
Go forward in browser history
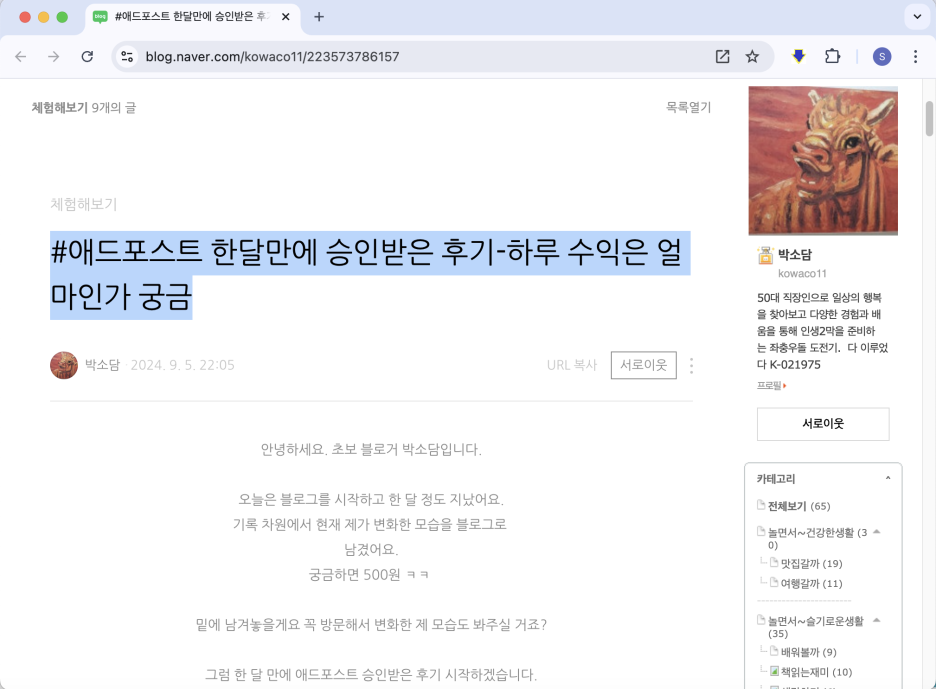point(54,57)
